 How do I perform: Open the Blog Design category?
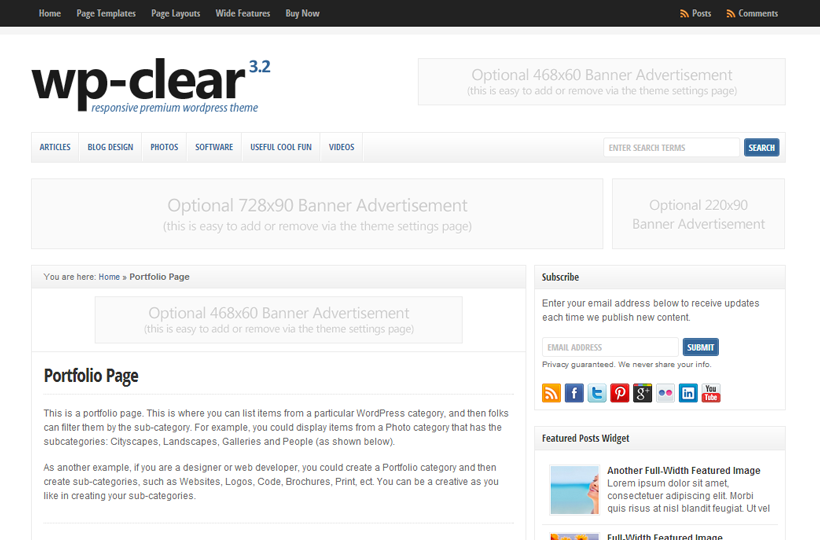[110, 147]
